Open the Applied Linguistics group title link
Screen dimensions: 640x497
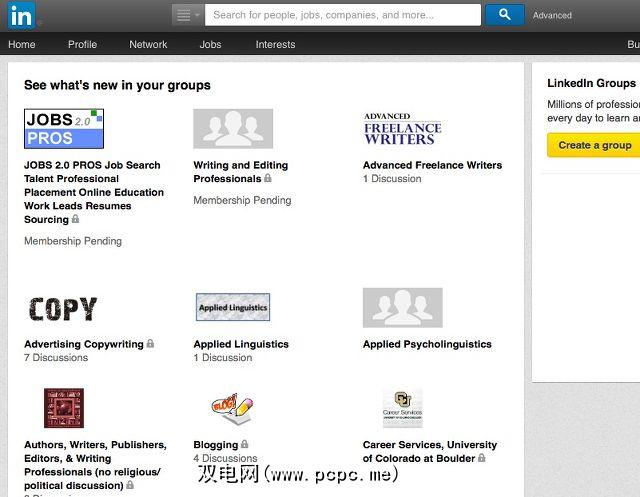click(241, 344)
